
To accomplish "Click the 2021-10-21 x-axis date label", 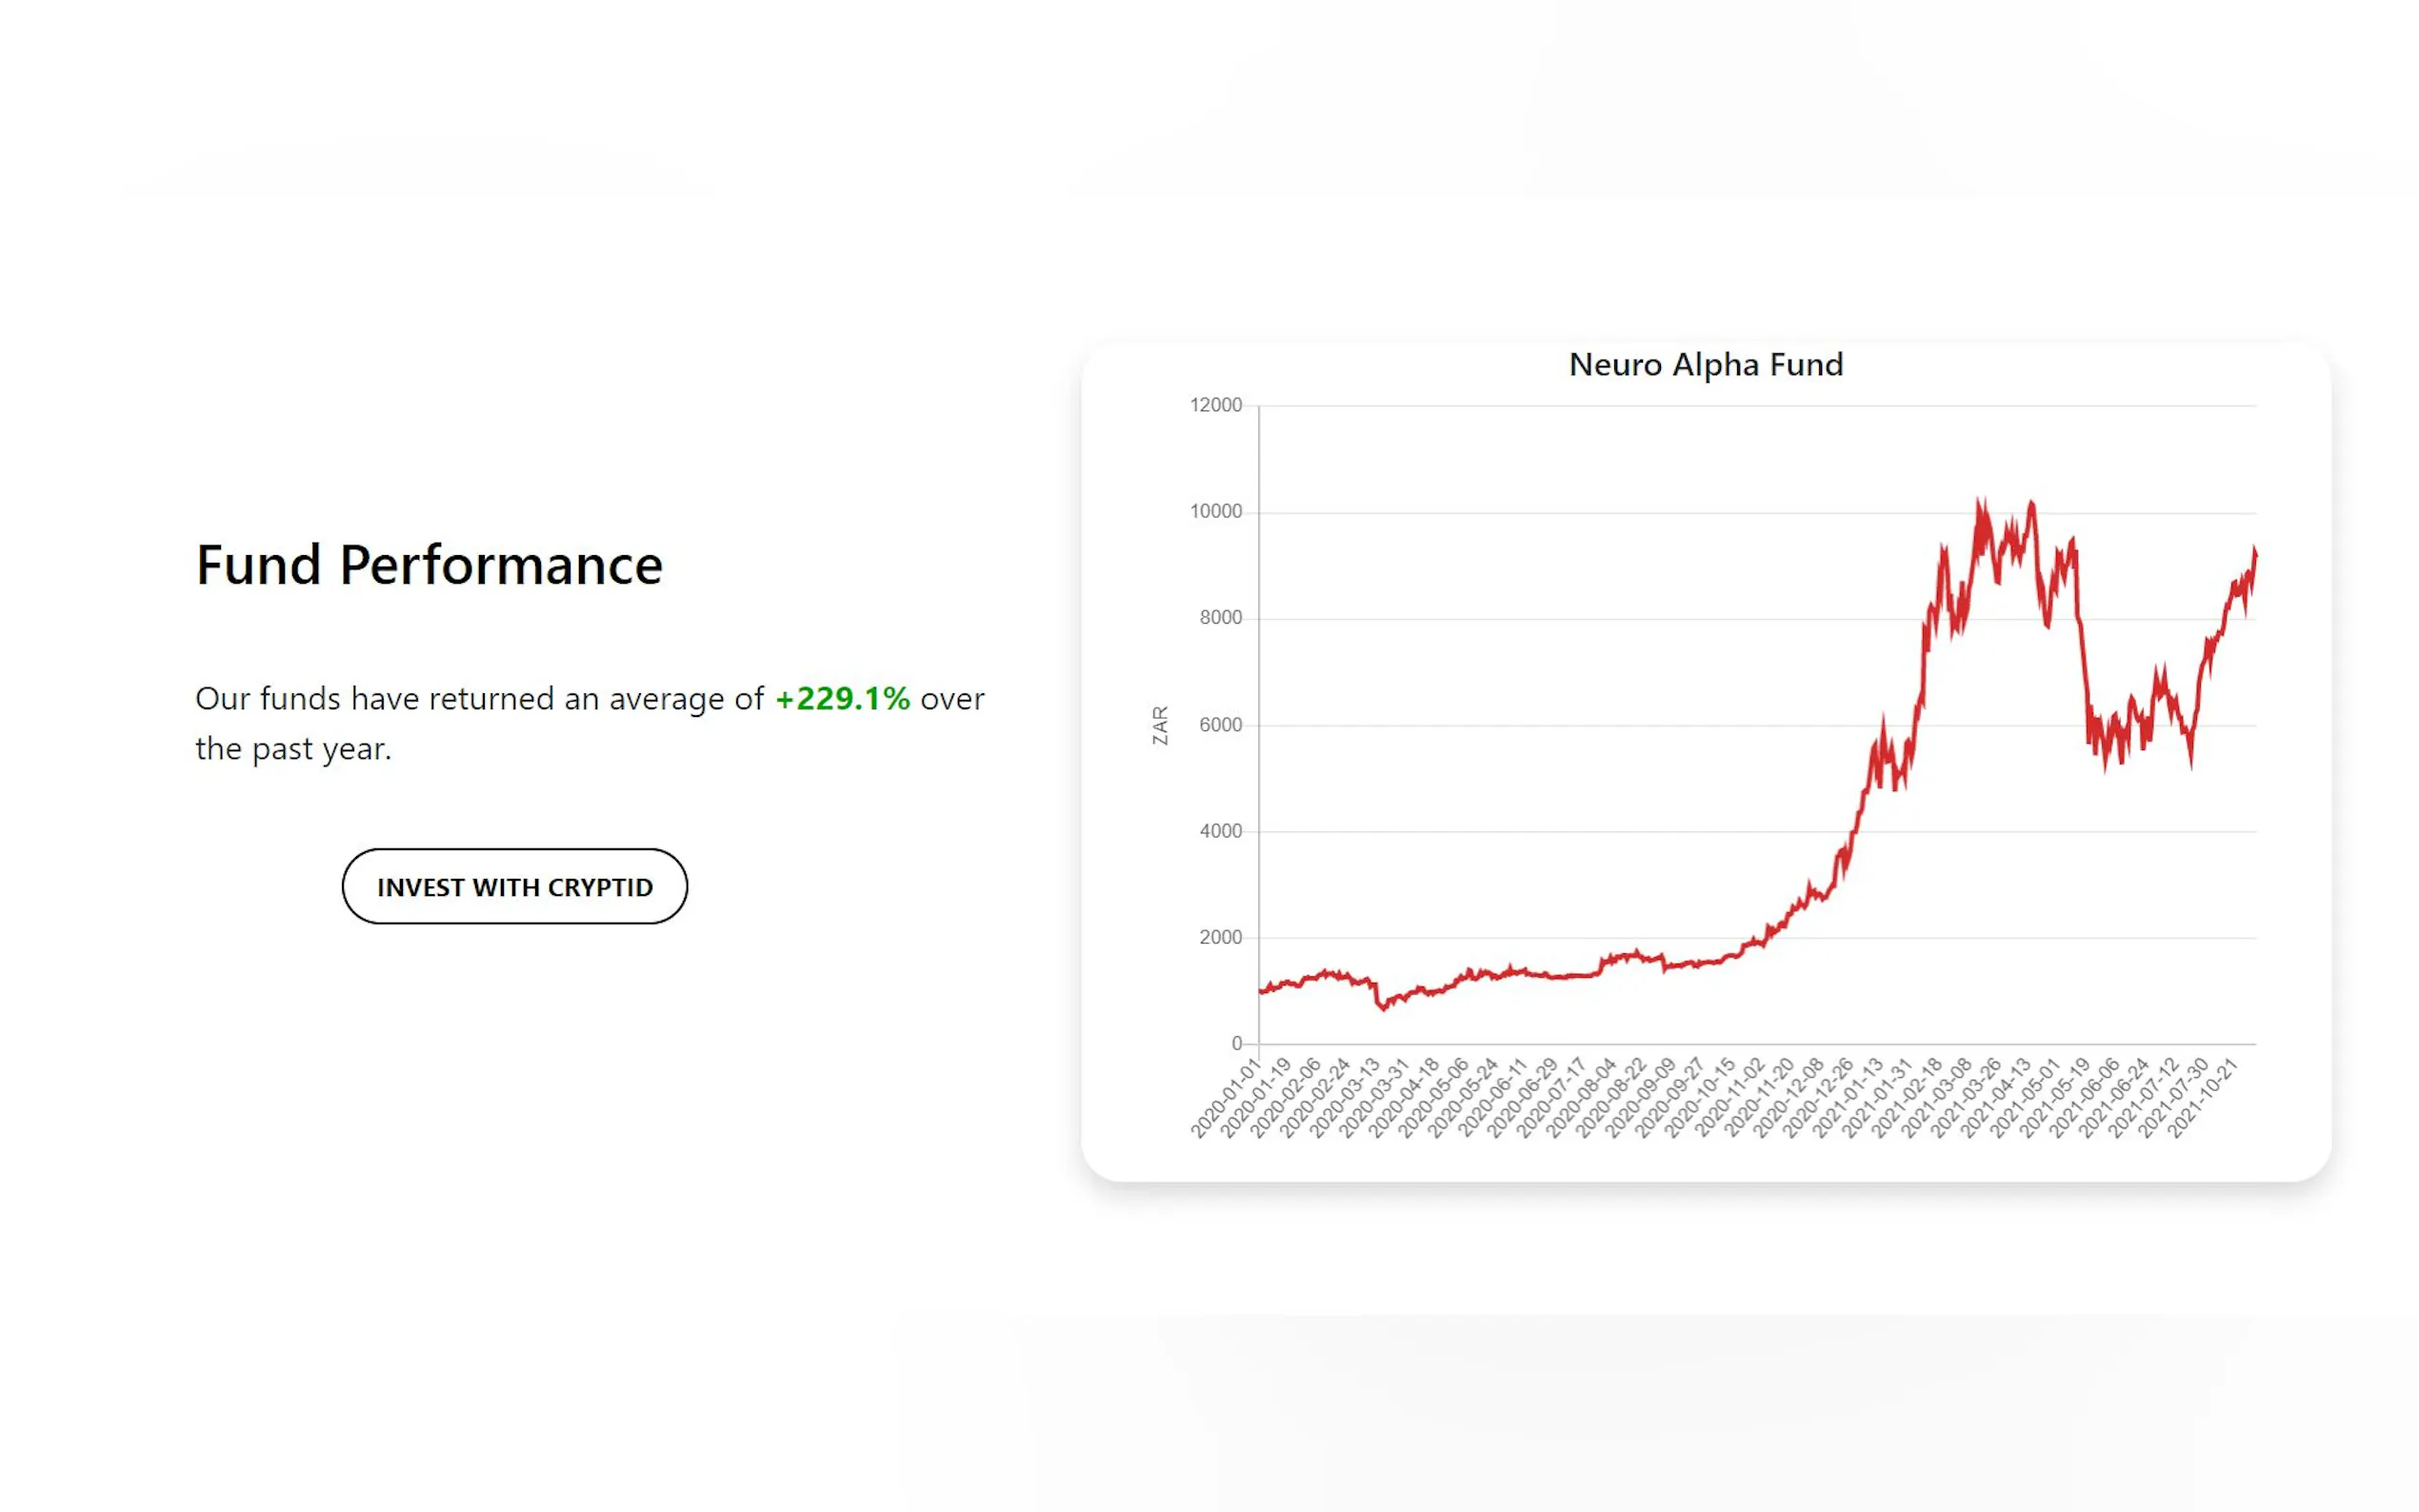I will coord(2201,1100).
